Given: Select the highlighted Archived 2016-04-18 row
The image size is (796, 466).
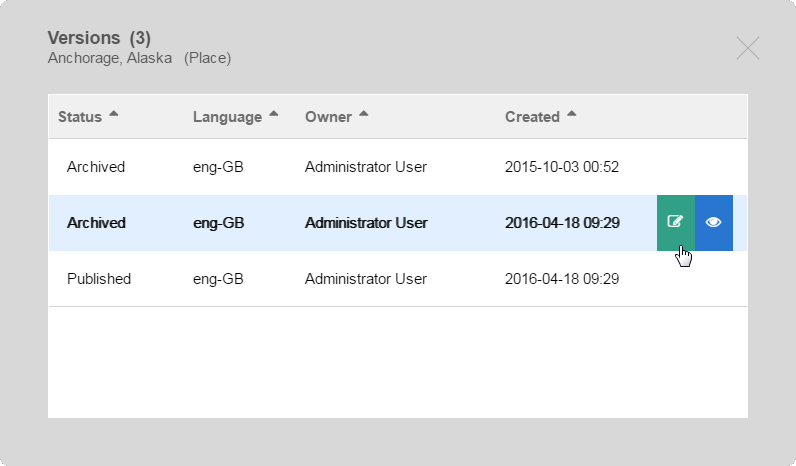Looking at the screenshot, I should point(398,223).
